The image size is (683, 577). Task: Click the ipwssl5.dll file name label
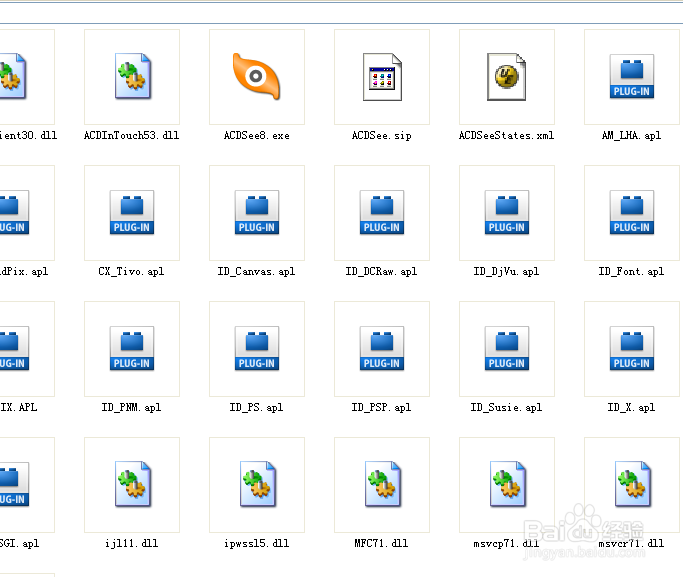[x=257, y=543]
